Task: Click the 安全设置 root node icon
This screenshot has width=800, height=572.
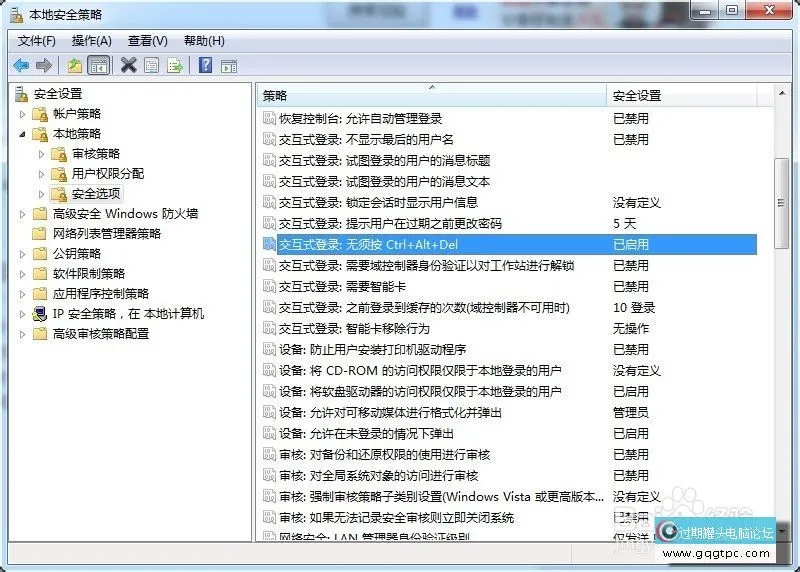Action: pyautogui.click(x=21, y=94)
